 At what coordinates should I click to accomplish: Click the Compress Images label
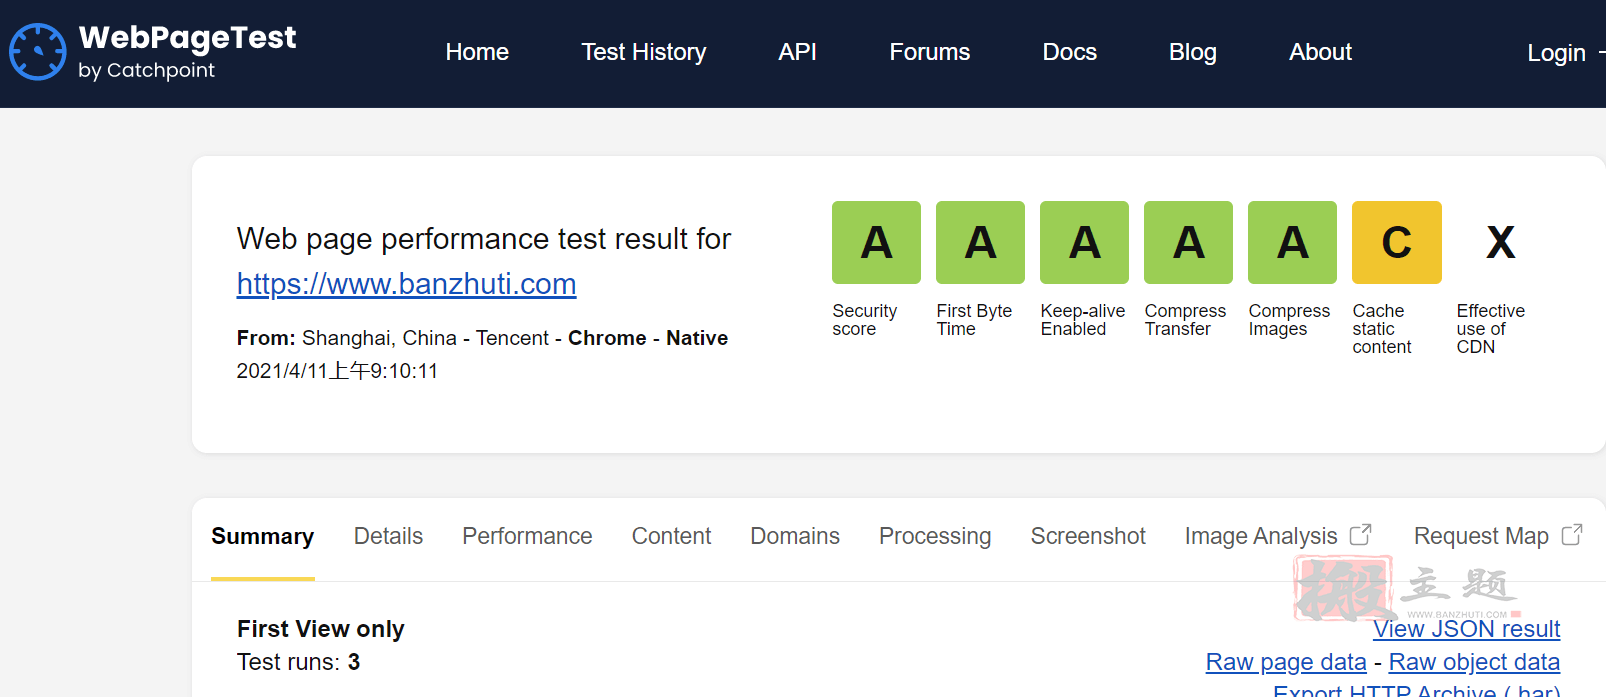tap(1289, 320)
